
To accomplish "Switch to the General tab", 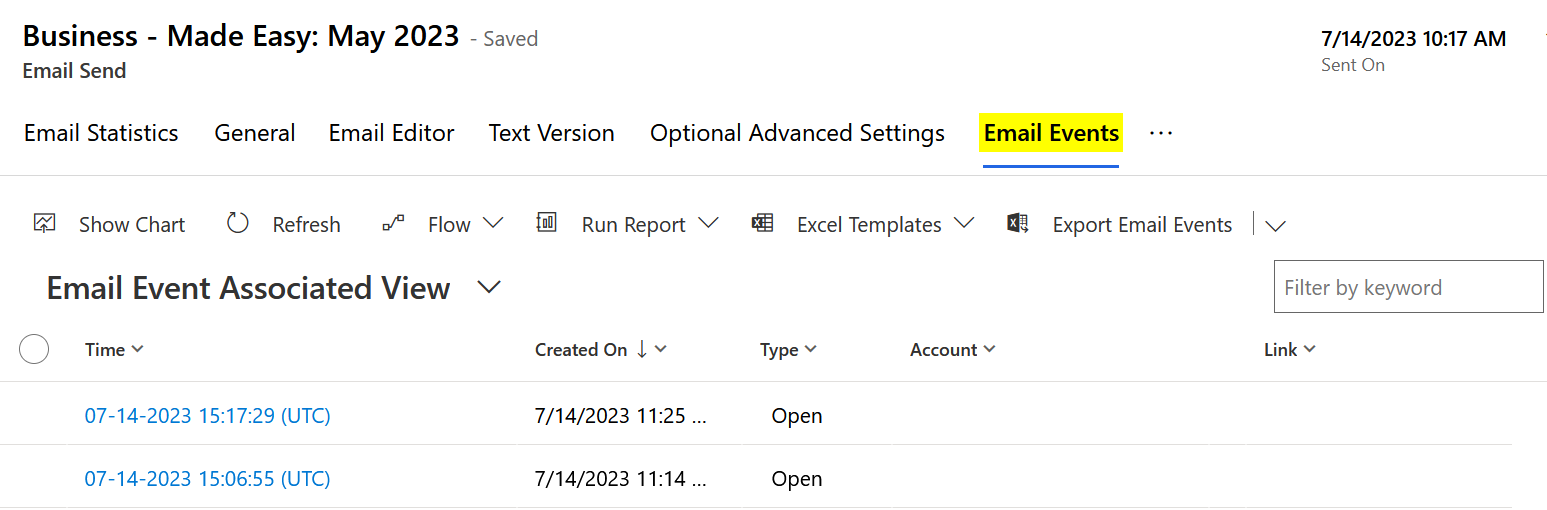I will [x=255, y=133].
